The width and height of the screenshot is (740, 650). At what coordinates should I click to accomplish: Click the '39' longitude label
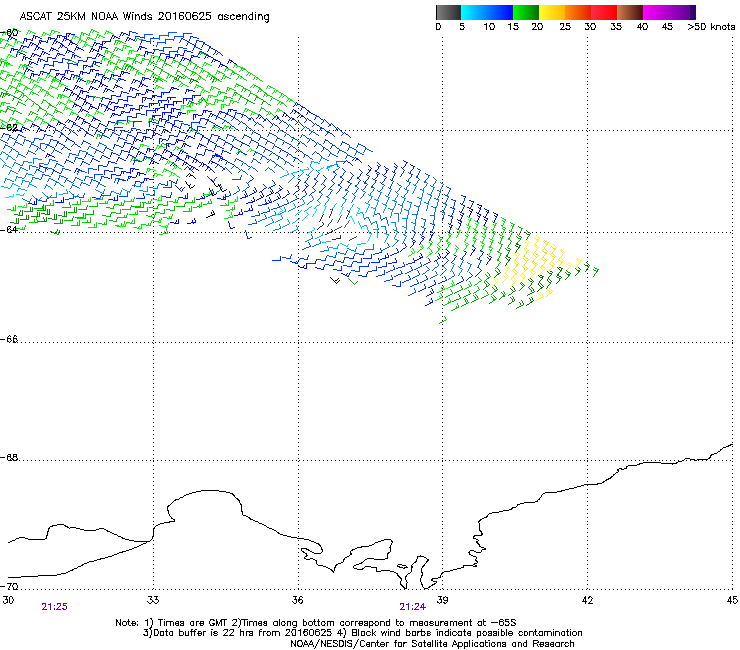[x=442, y=600]
